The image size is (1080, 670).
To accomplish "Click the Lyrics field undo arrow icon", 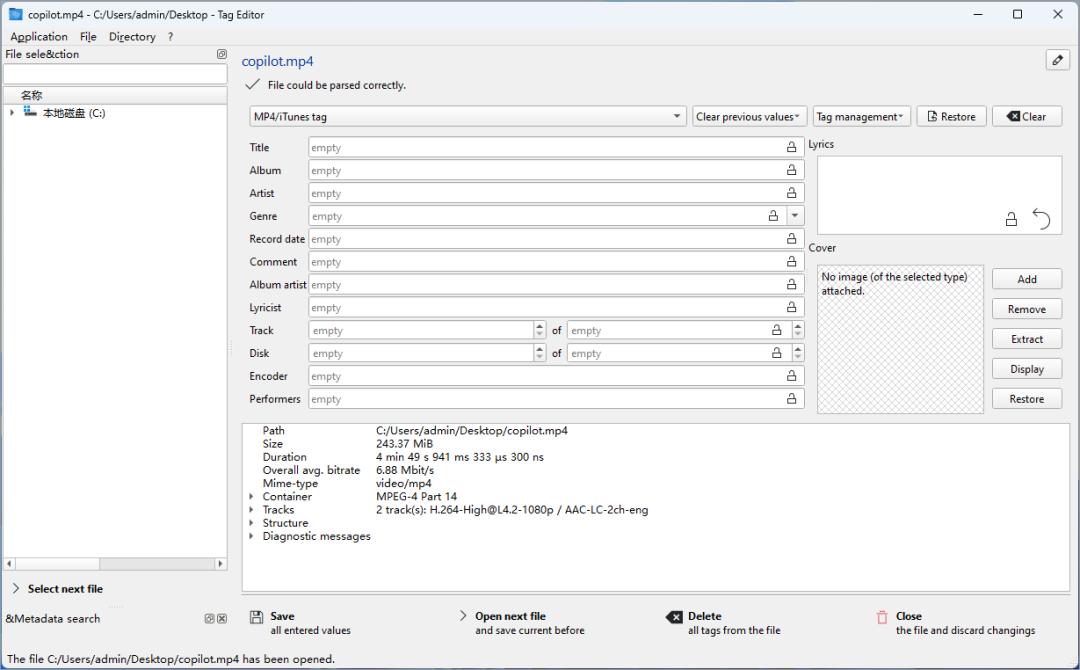I will [1041, 219].
